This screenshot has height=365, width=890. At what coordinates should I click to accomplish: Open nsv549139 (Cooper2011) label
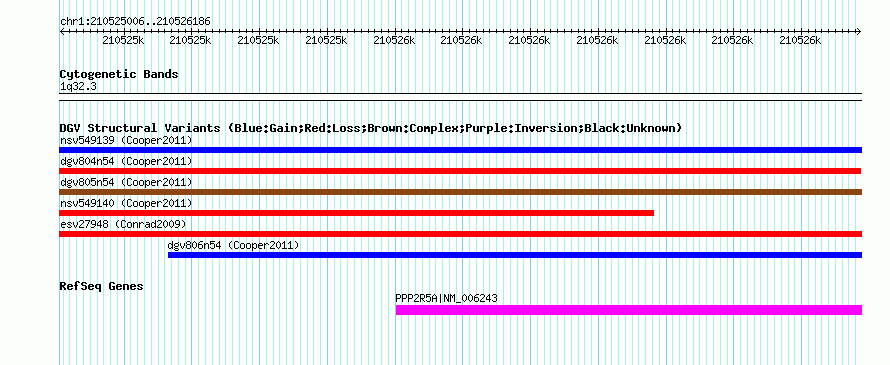[x=126, y=140]
